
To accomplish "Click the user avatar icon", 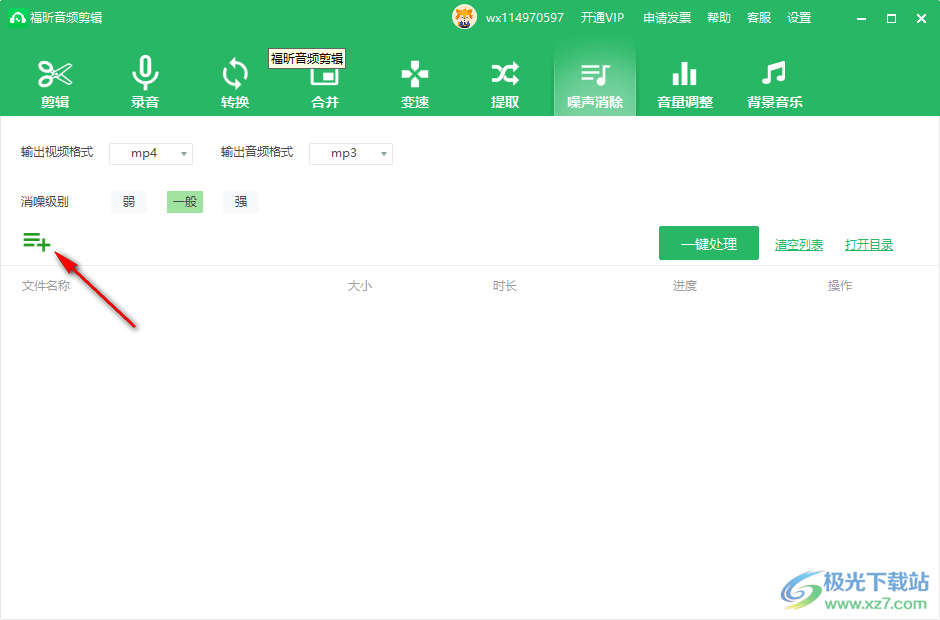I will [465, 17].
